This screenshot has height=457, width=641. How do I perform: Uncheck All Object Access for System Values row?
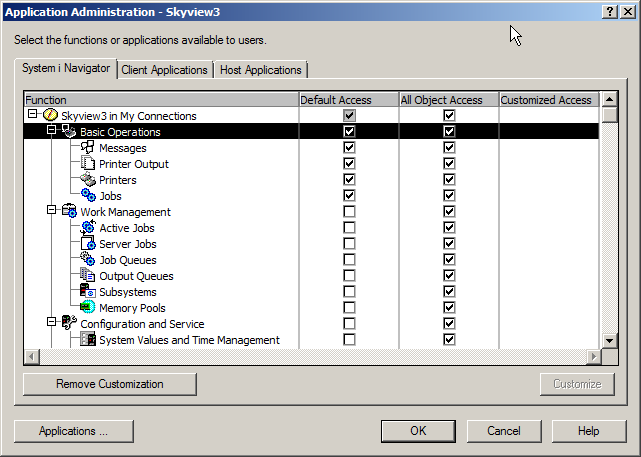point(449,339)
